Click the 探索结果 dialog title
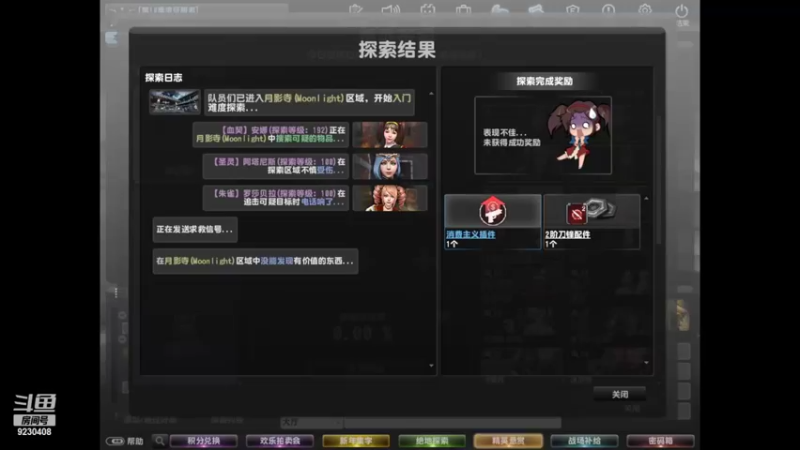Screen dimensions: 800x450 tap(397, 49)
